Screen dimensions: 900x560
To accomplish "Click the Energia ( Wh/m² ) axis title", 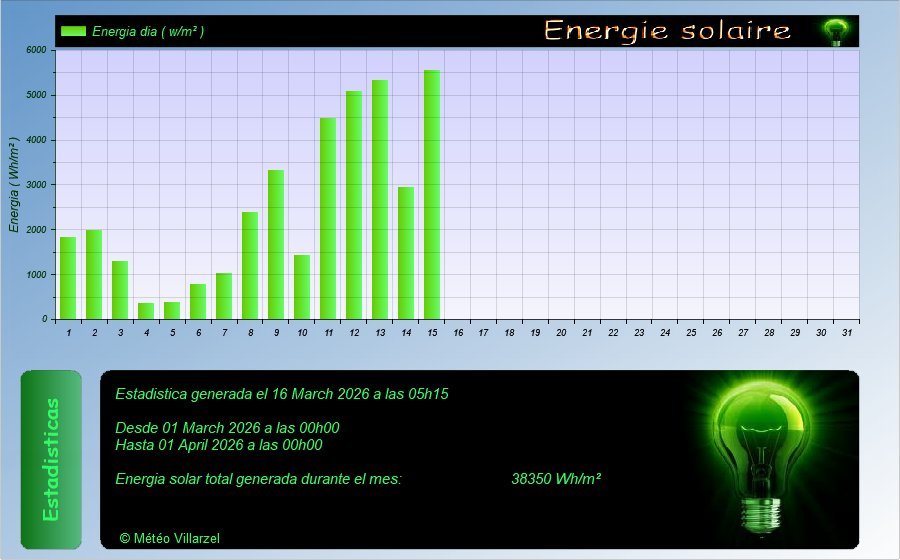I will tap(14, 185).
